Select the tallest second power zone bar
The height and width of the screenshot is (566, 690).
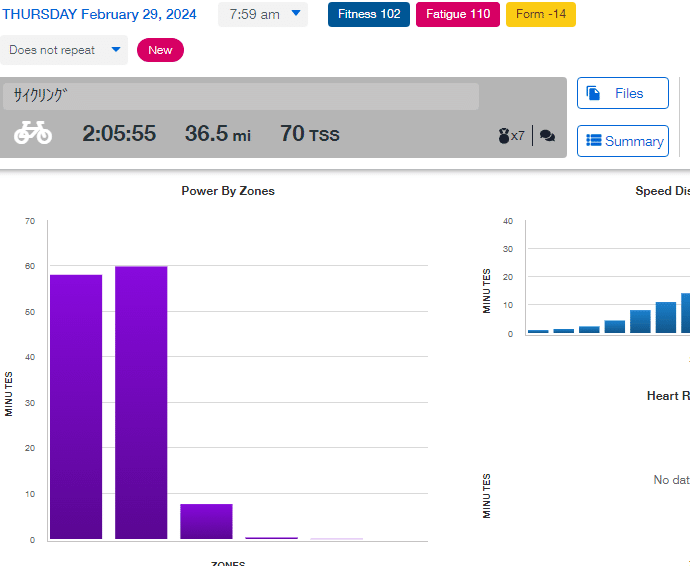pos(141,402)
